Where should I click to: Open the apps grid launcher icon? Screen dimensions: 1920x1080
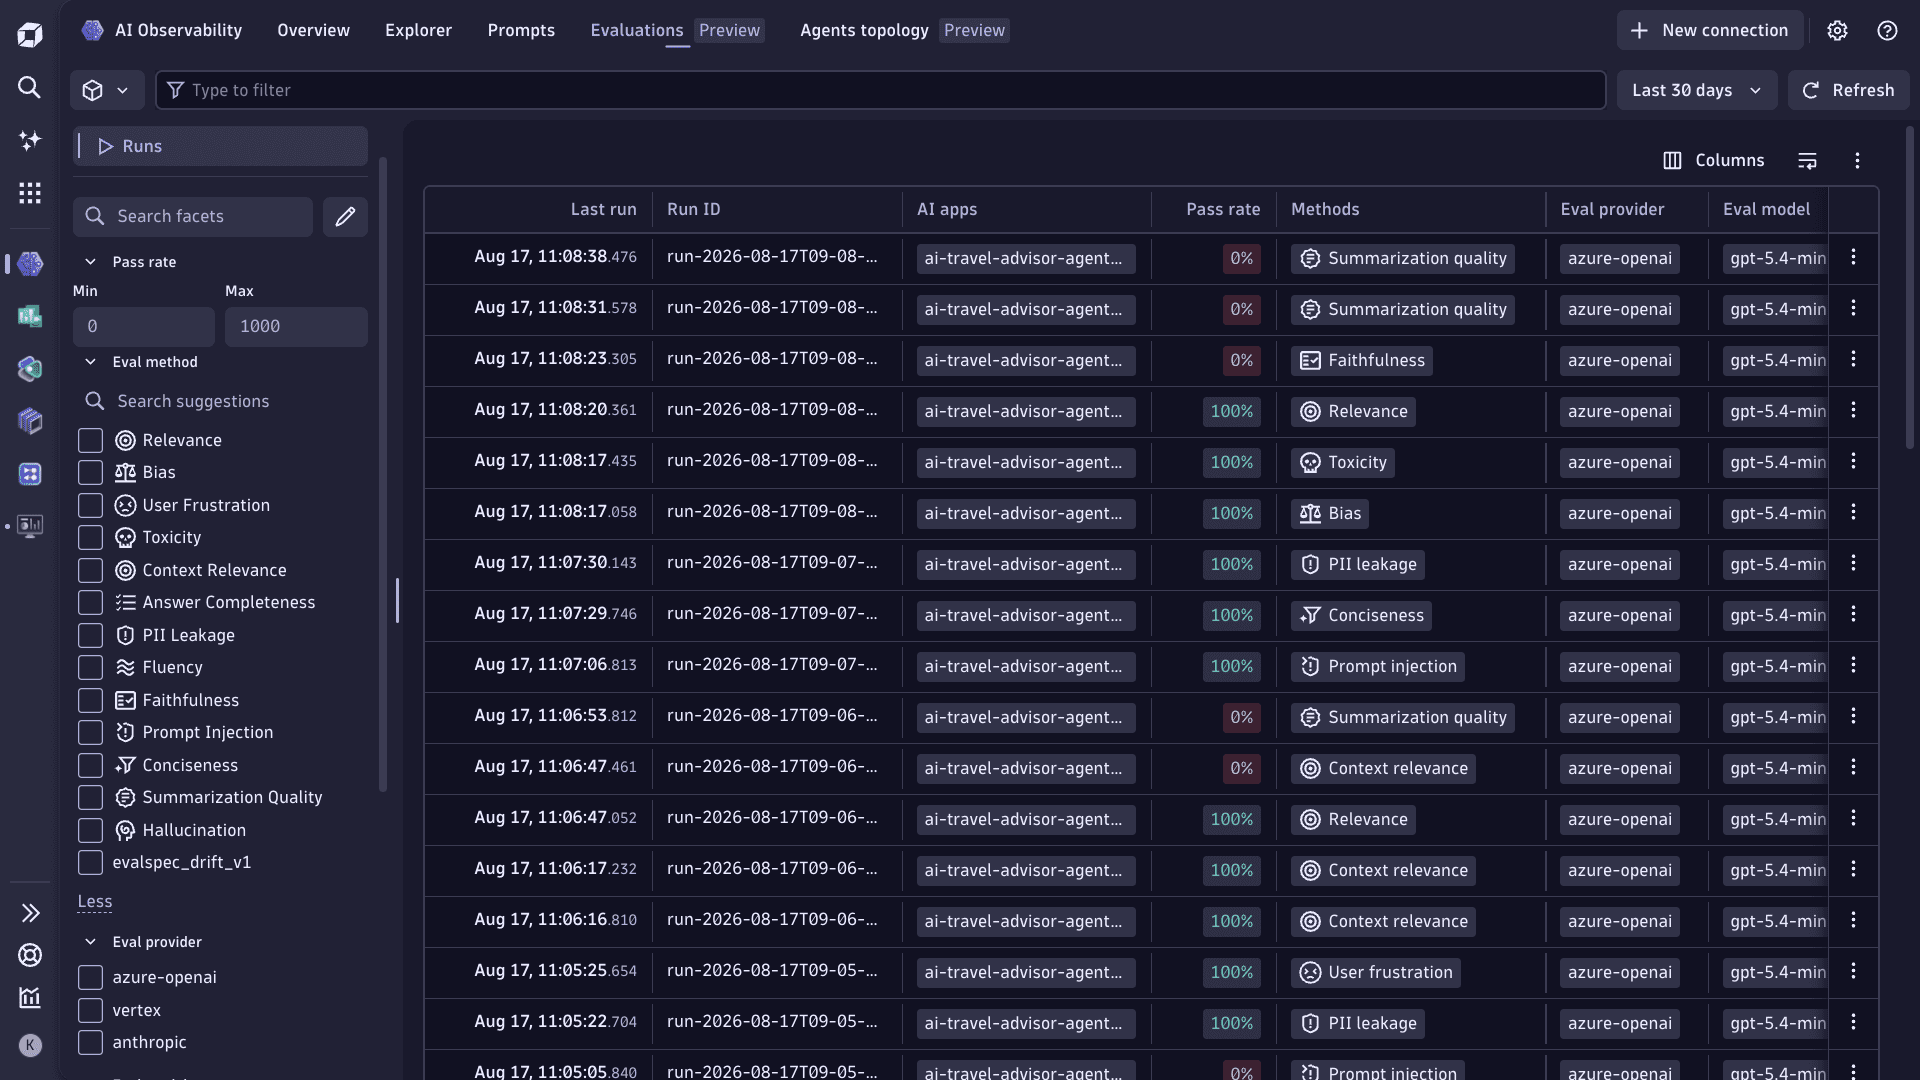30,192
